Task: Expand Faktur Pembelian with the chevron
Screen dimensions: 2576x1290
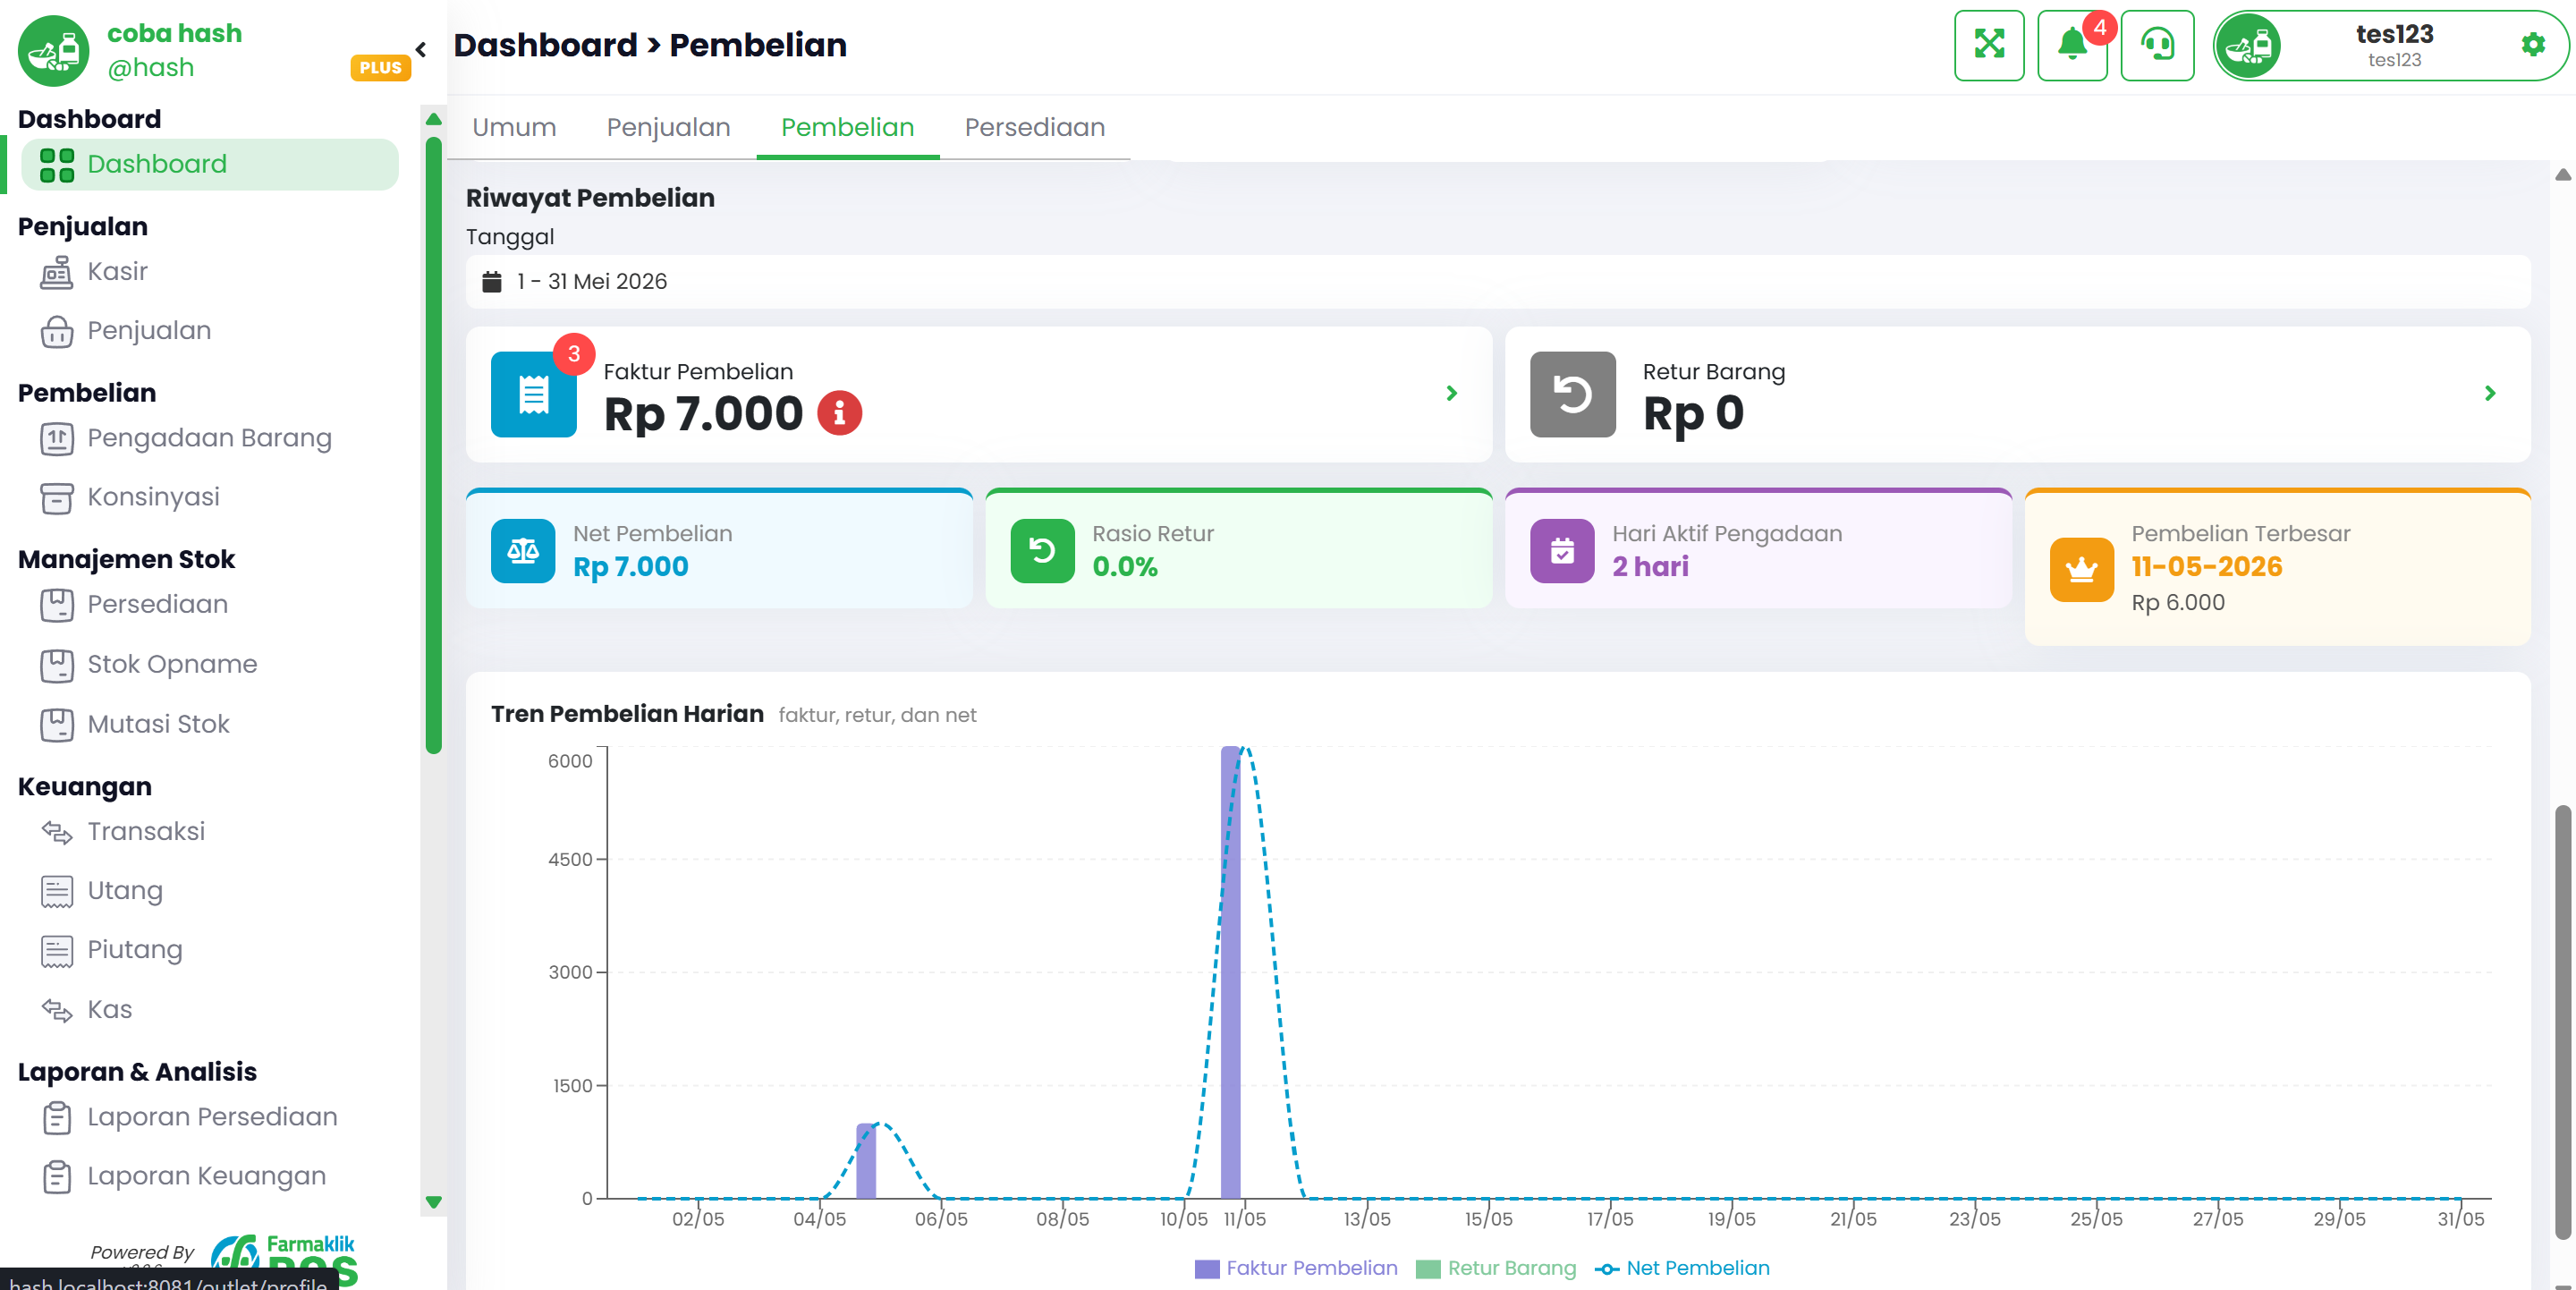Action: pos(1451,394)
